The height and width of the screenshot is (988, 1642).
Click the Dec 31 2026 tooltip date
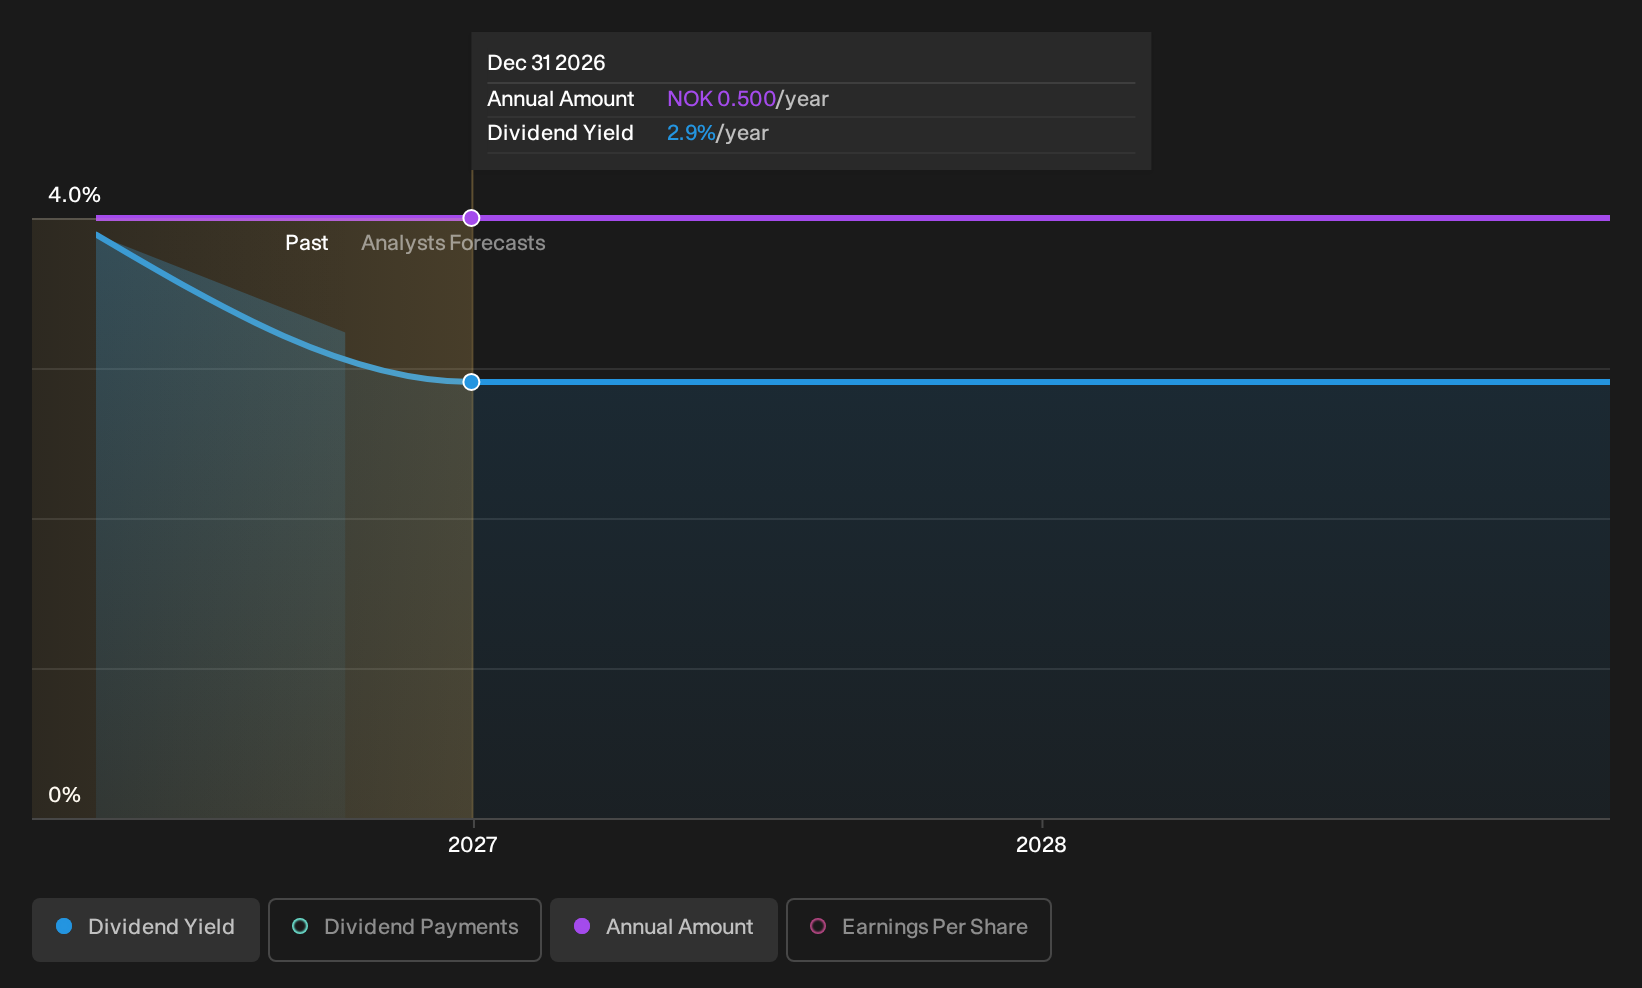[546, 63]
